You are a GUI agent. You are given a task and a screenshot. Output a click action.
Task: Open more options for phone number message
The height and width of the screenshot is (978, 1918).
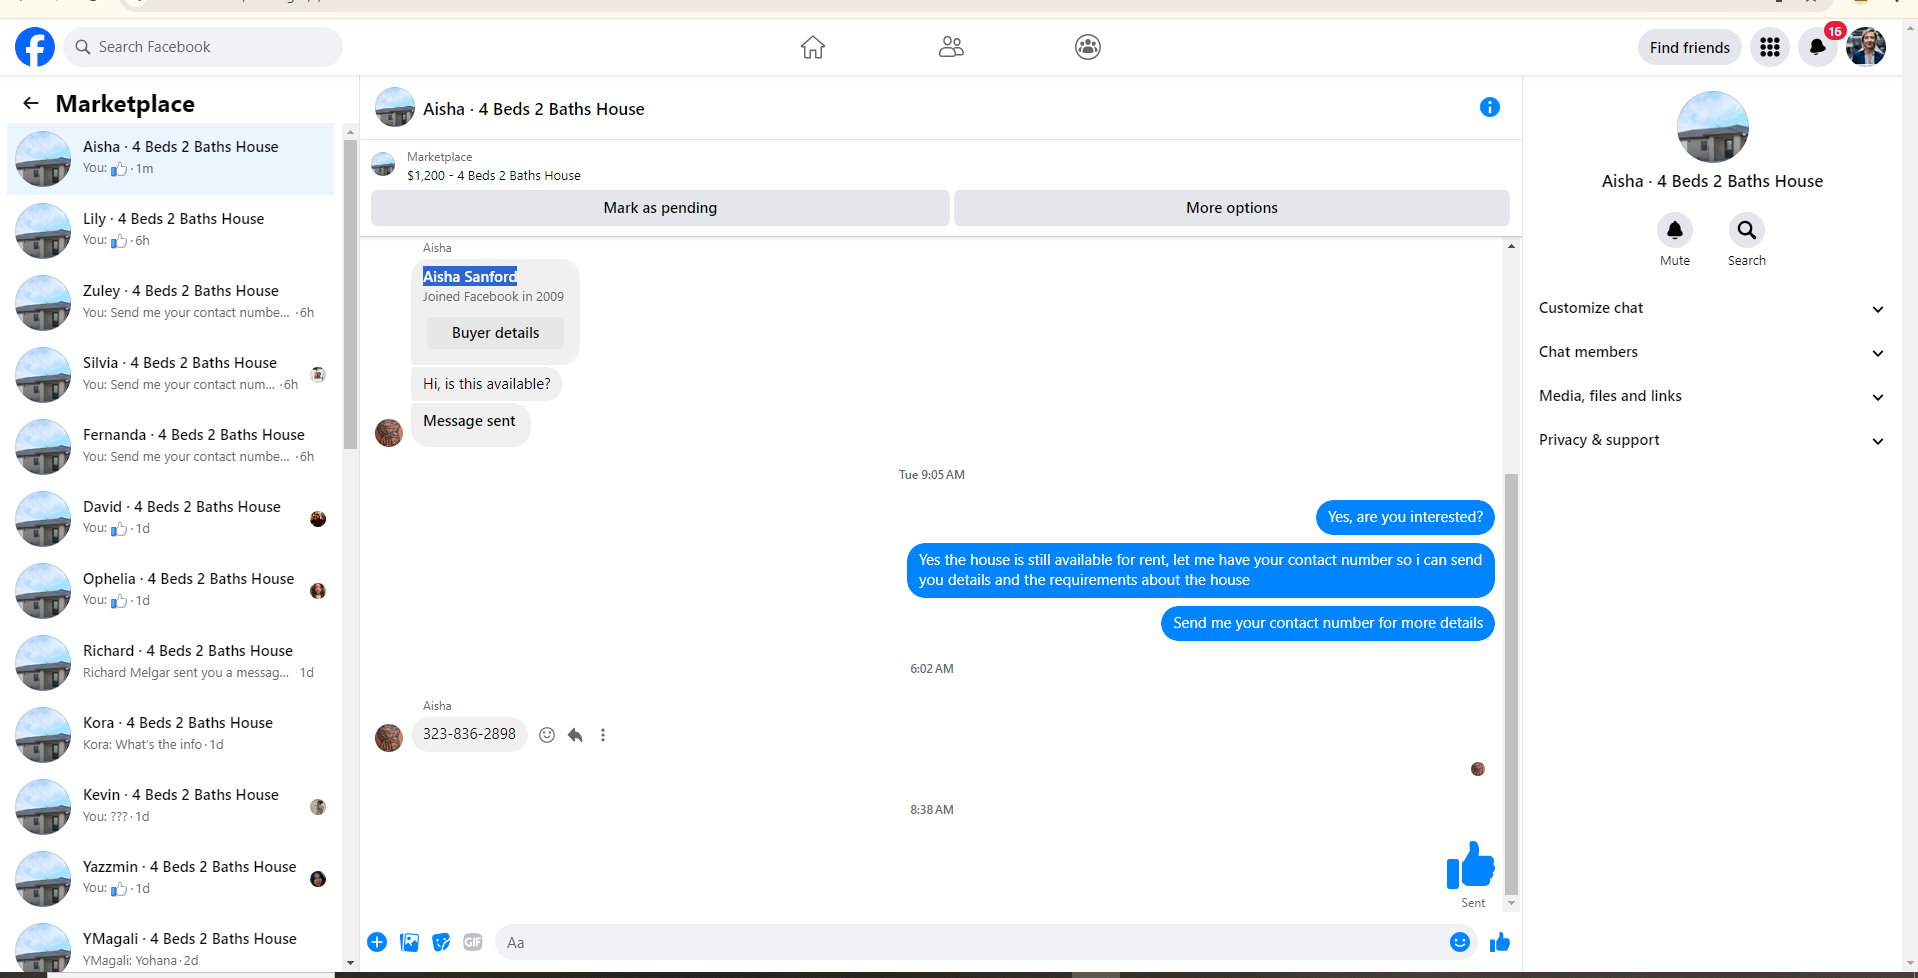(x=603, y=735)
